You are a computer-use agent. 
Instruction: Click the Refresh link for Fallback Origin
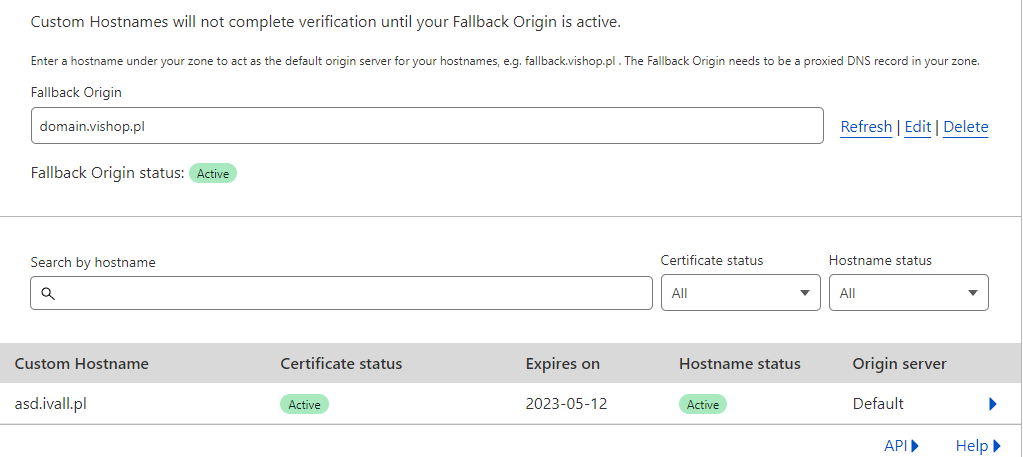866,127
